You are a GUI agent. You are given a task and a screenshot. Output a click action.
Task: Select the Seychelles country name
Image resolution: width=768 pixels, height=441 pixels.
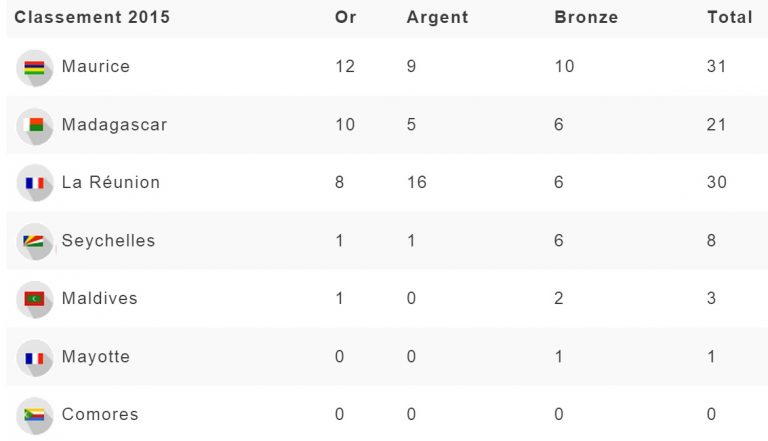tap(108, 241)
